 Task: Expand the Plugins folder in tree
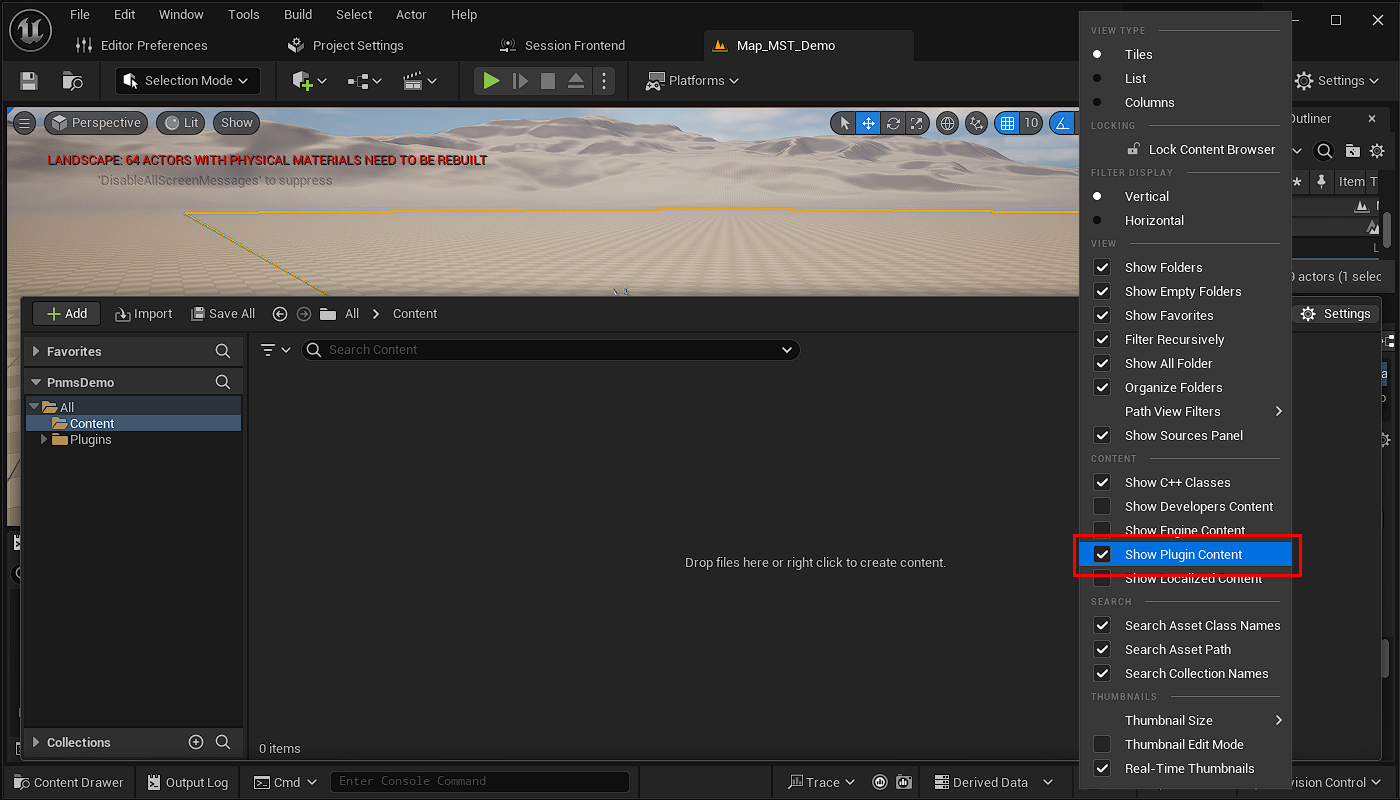point(44,440)
